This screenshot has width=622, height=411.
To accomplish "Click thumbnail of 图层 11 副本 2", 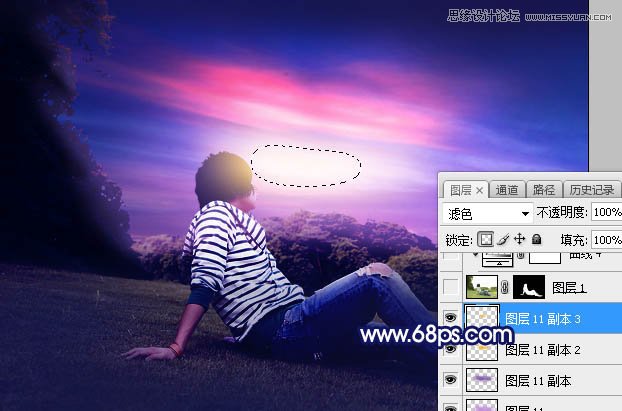I will point(482,349).
